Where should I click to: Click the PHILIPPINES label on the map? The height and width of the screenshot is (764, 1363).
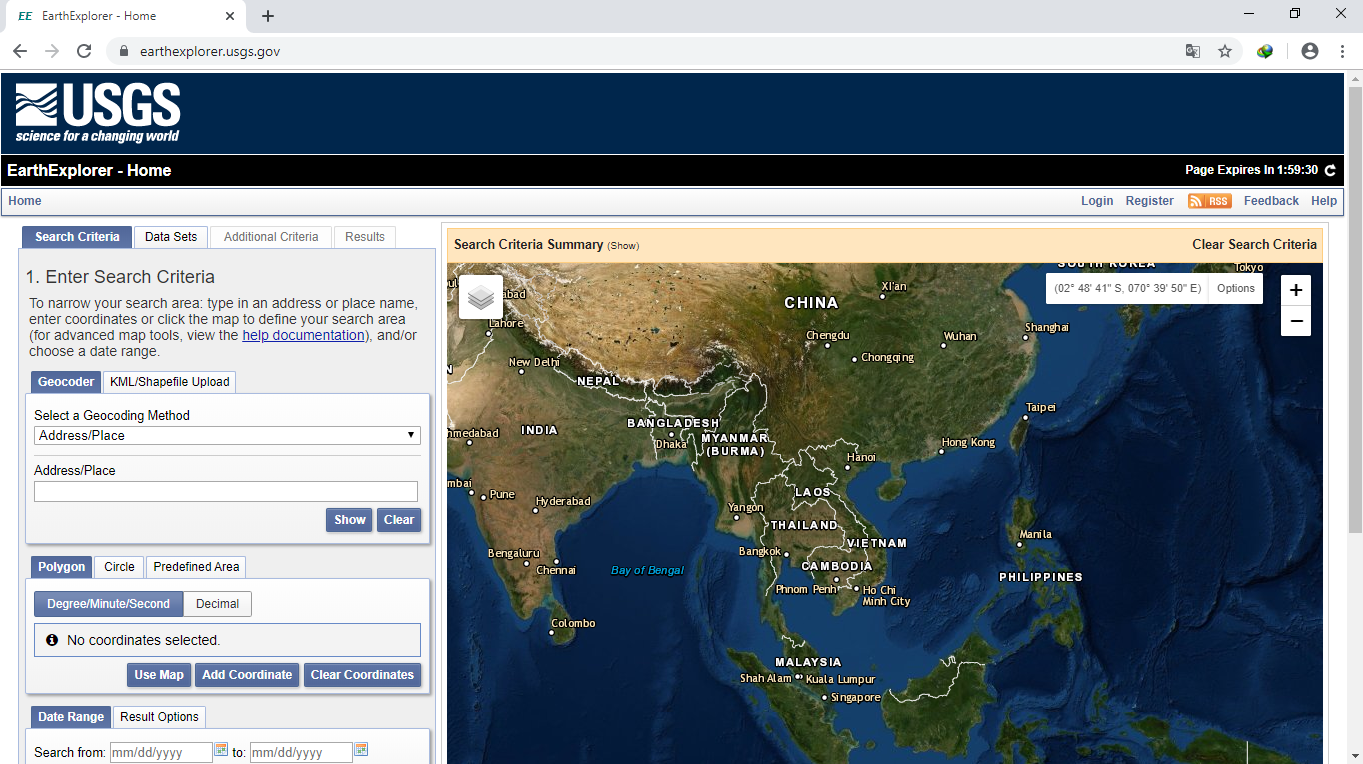pos(1041,577)
